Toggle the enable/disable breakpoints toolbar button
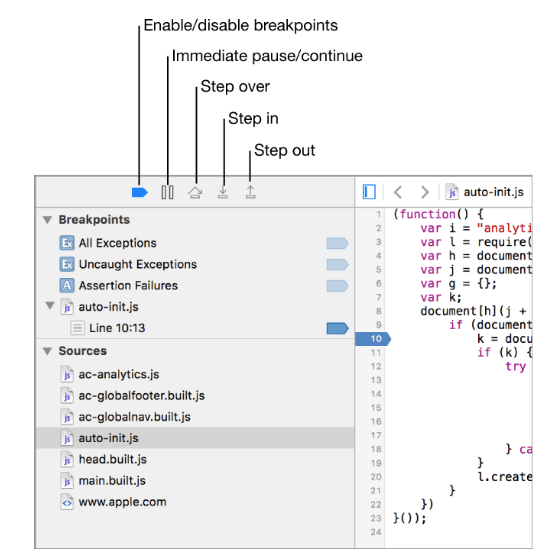This screenshot has height=559, width=556. pyautogui.click(x=139, y=193)
